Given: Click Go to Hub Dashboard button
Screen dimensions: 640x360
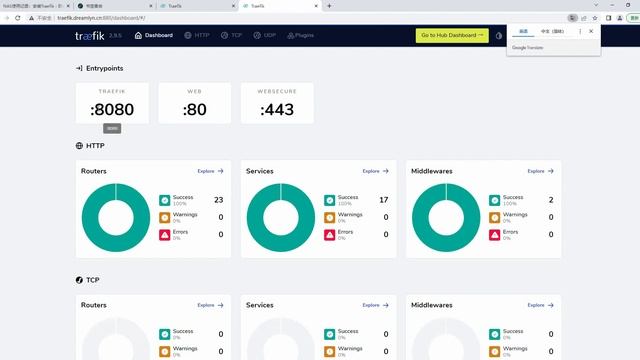Looking at the screenshot, I should 452,36.
